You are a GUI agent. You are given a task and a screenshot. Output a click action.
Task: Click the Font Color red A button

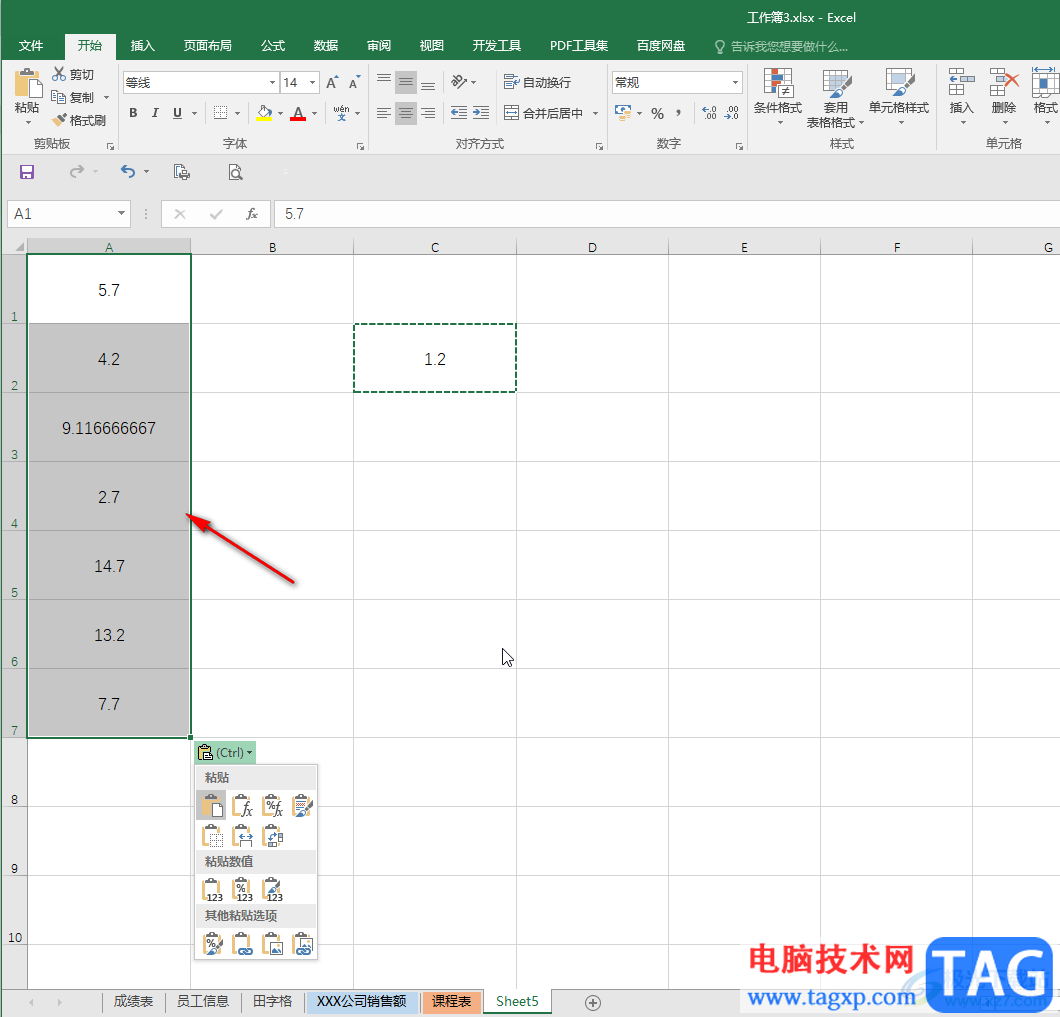(298, 113)
